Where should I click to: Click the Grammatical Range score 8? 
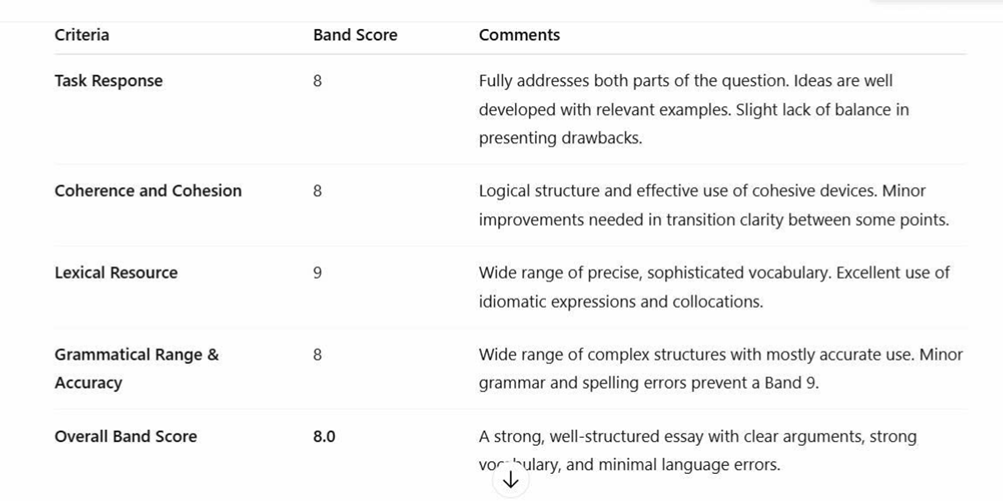click(x=317, y=355)
